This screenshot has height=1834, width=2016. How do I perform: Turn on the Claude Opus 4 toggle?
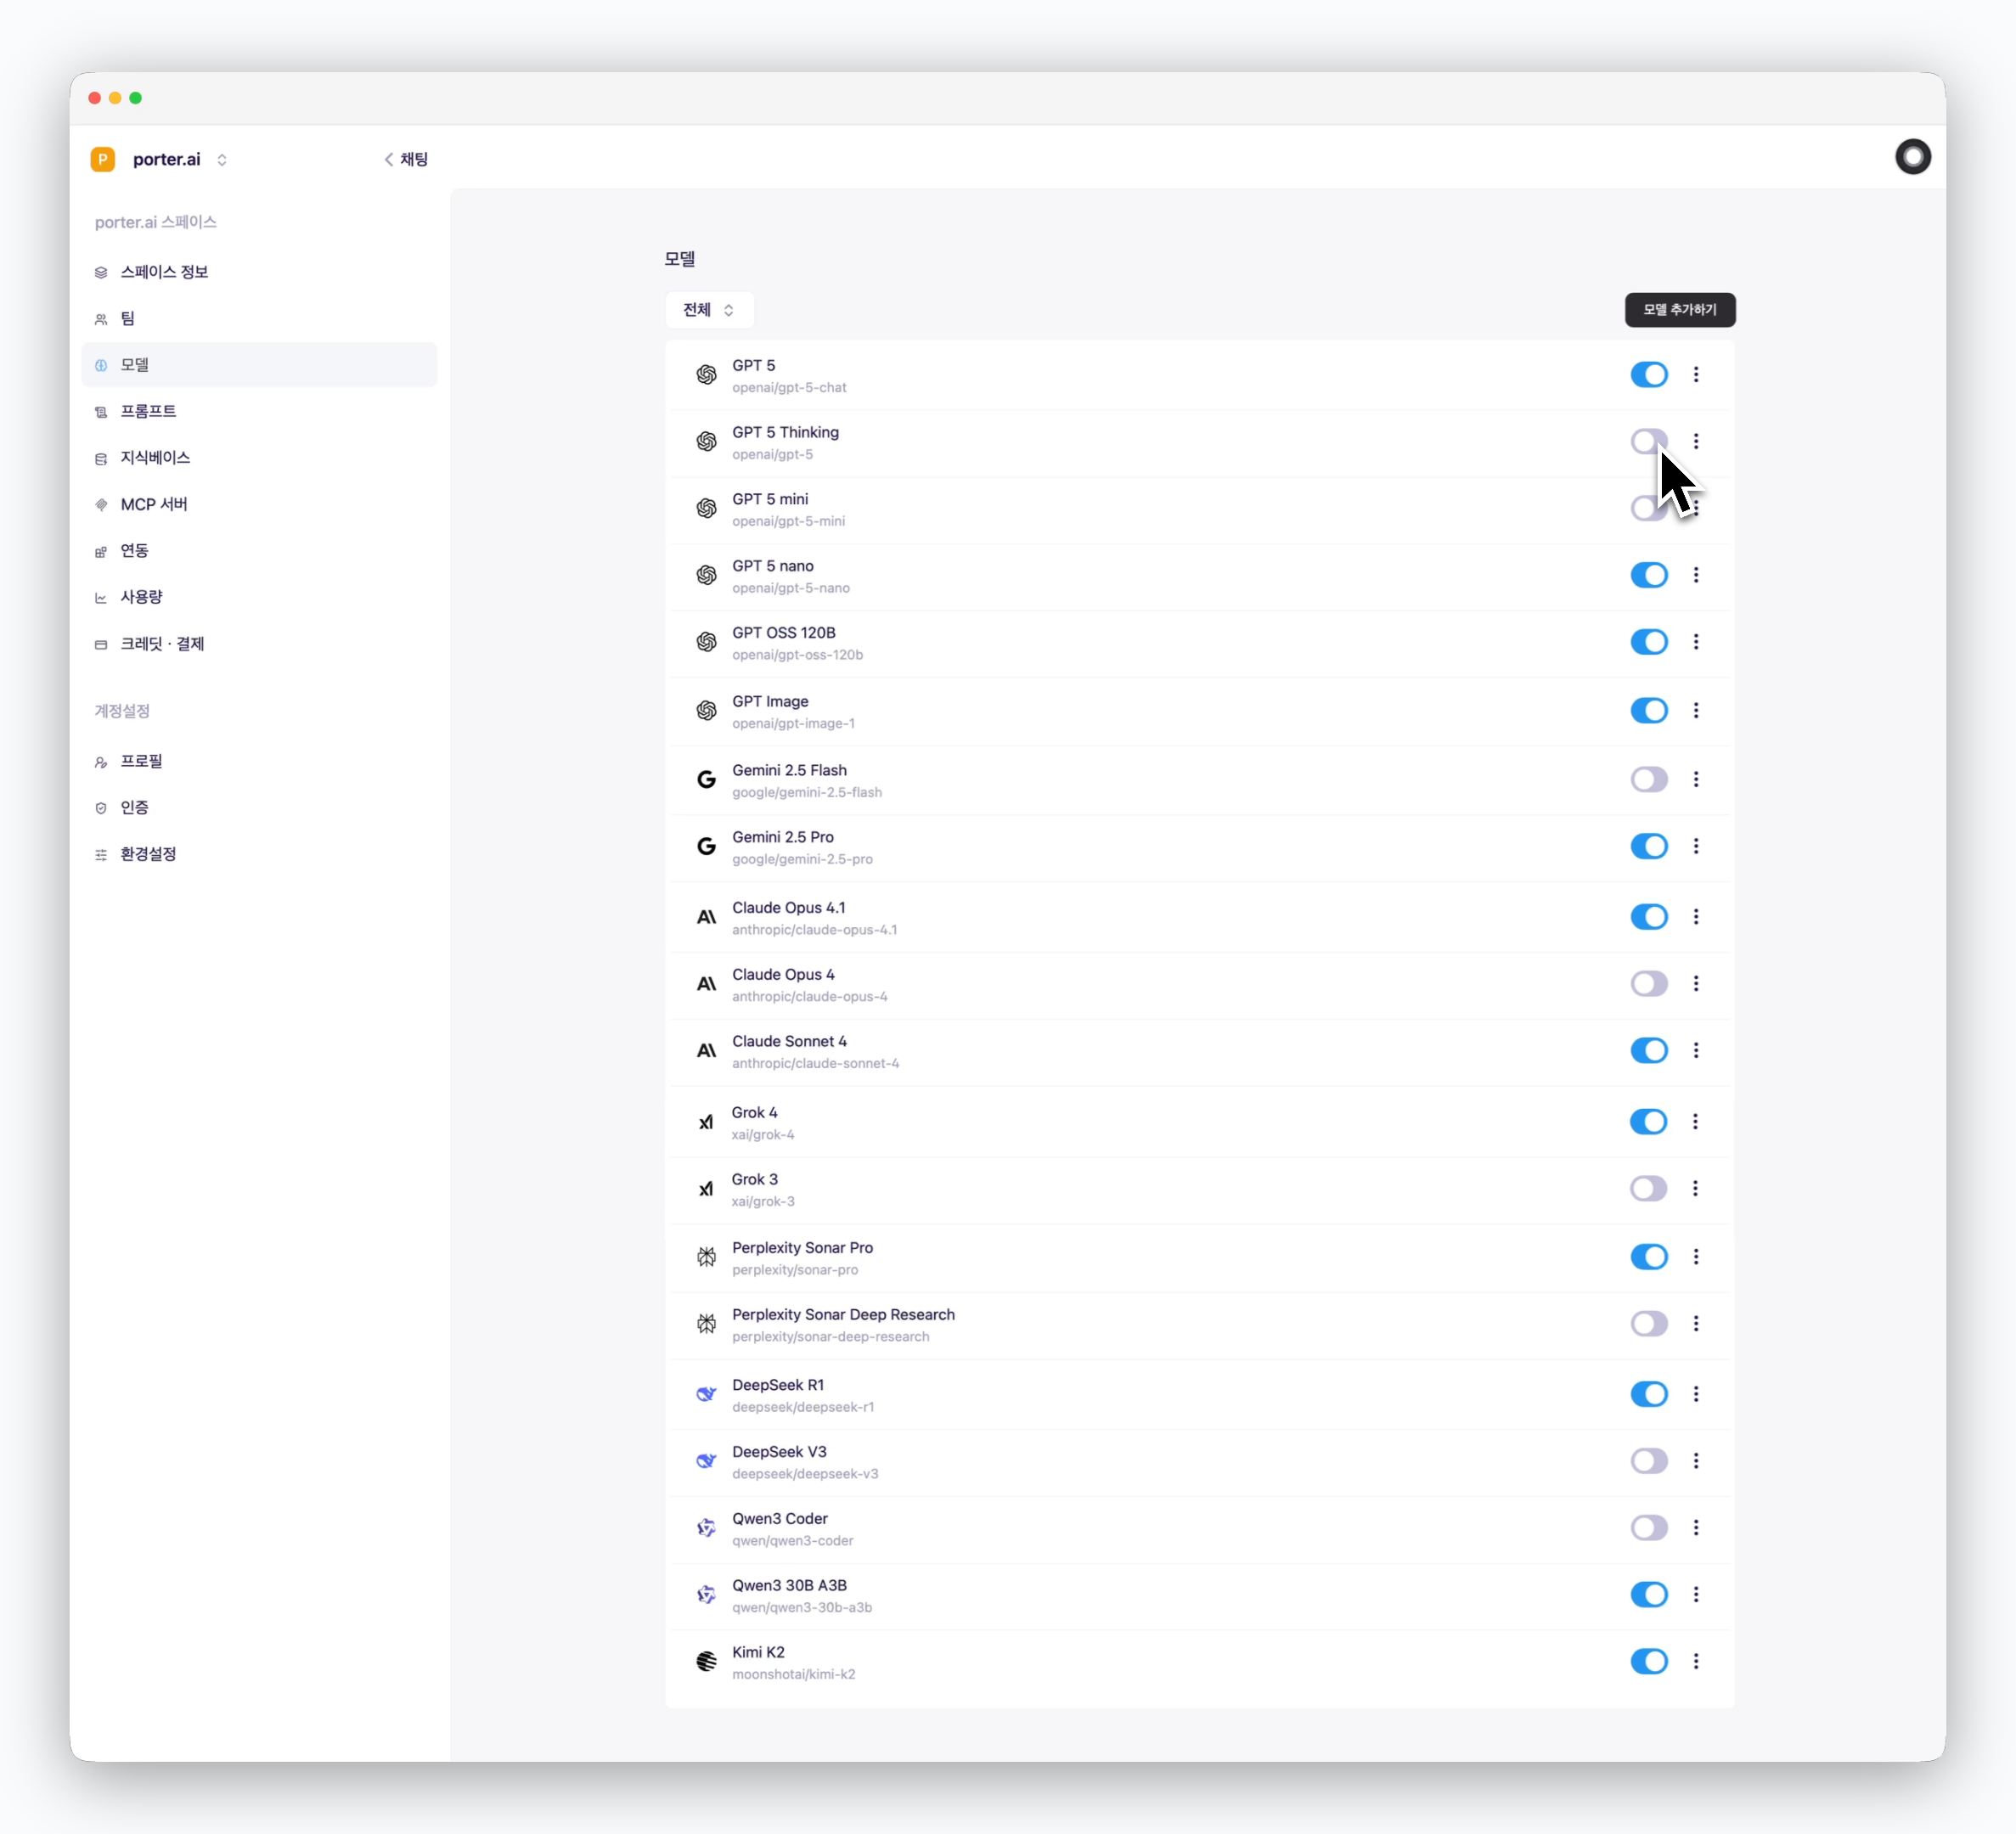[1649, 984]
